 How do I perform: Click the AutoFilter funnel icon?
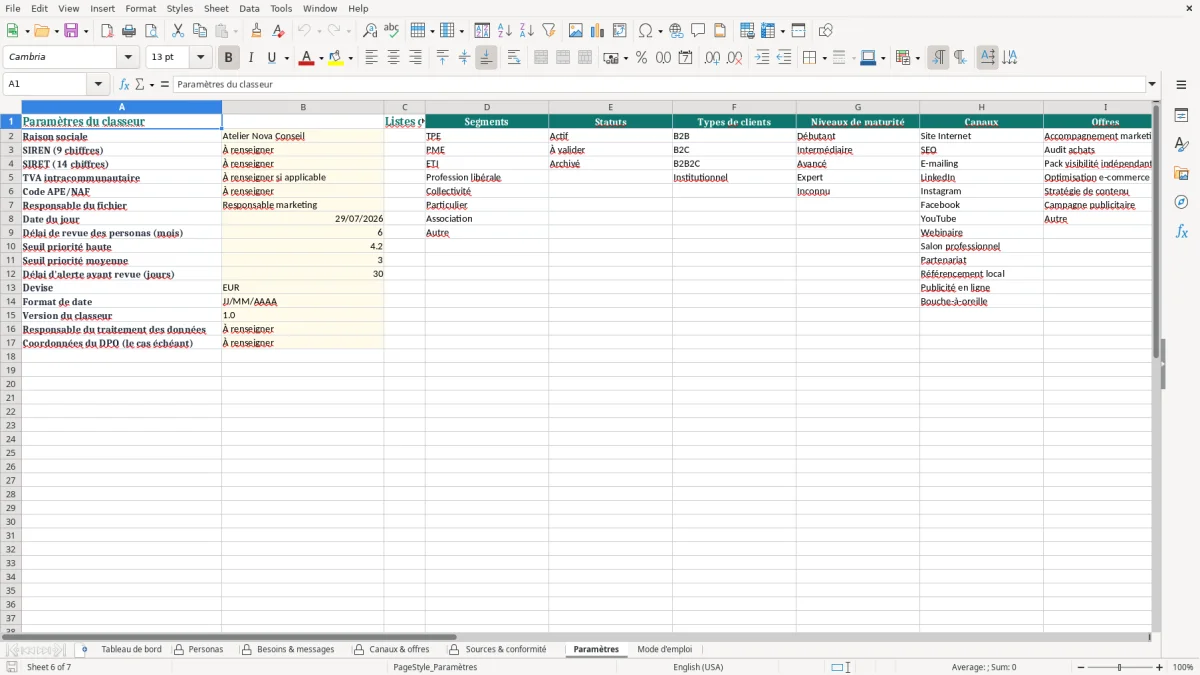[x=549, y=31]
